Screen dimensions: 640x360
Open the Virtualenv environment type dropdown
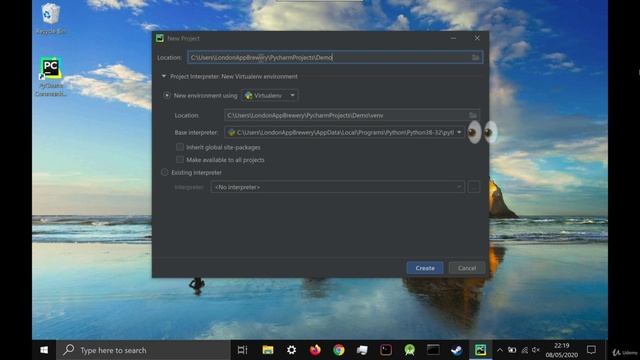(x=270, y=95)
